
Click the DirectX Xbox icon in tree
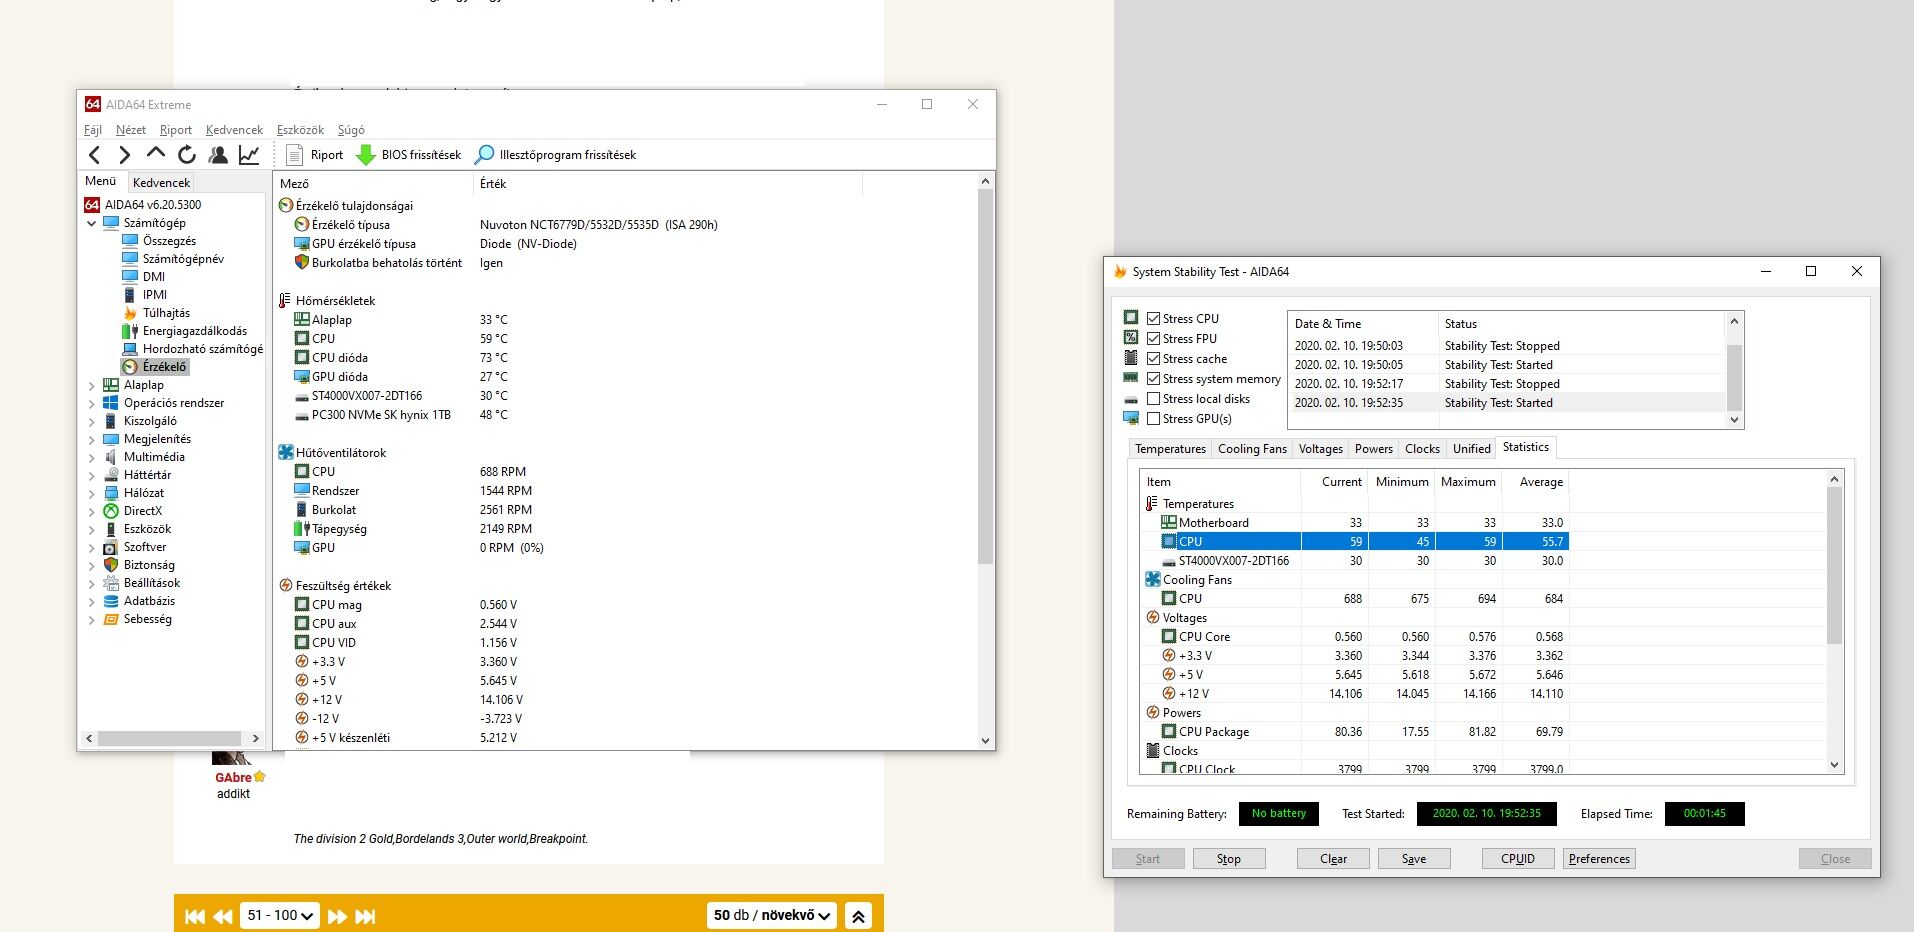[x=111, y=511]
